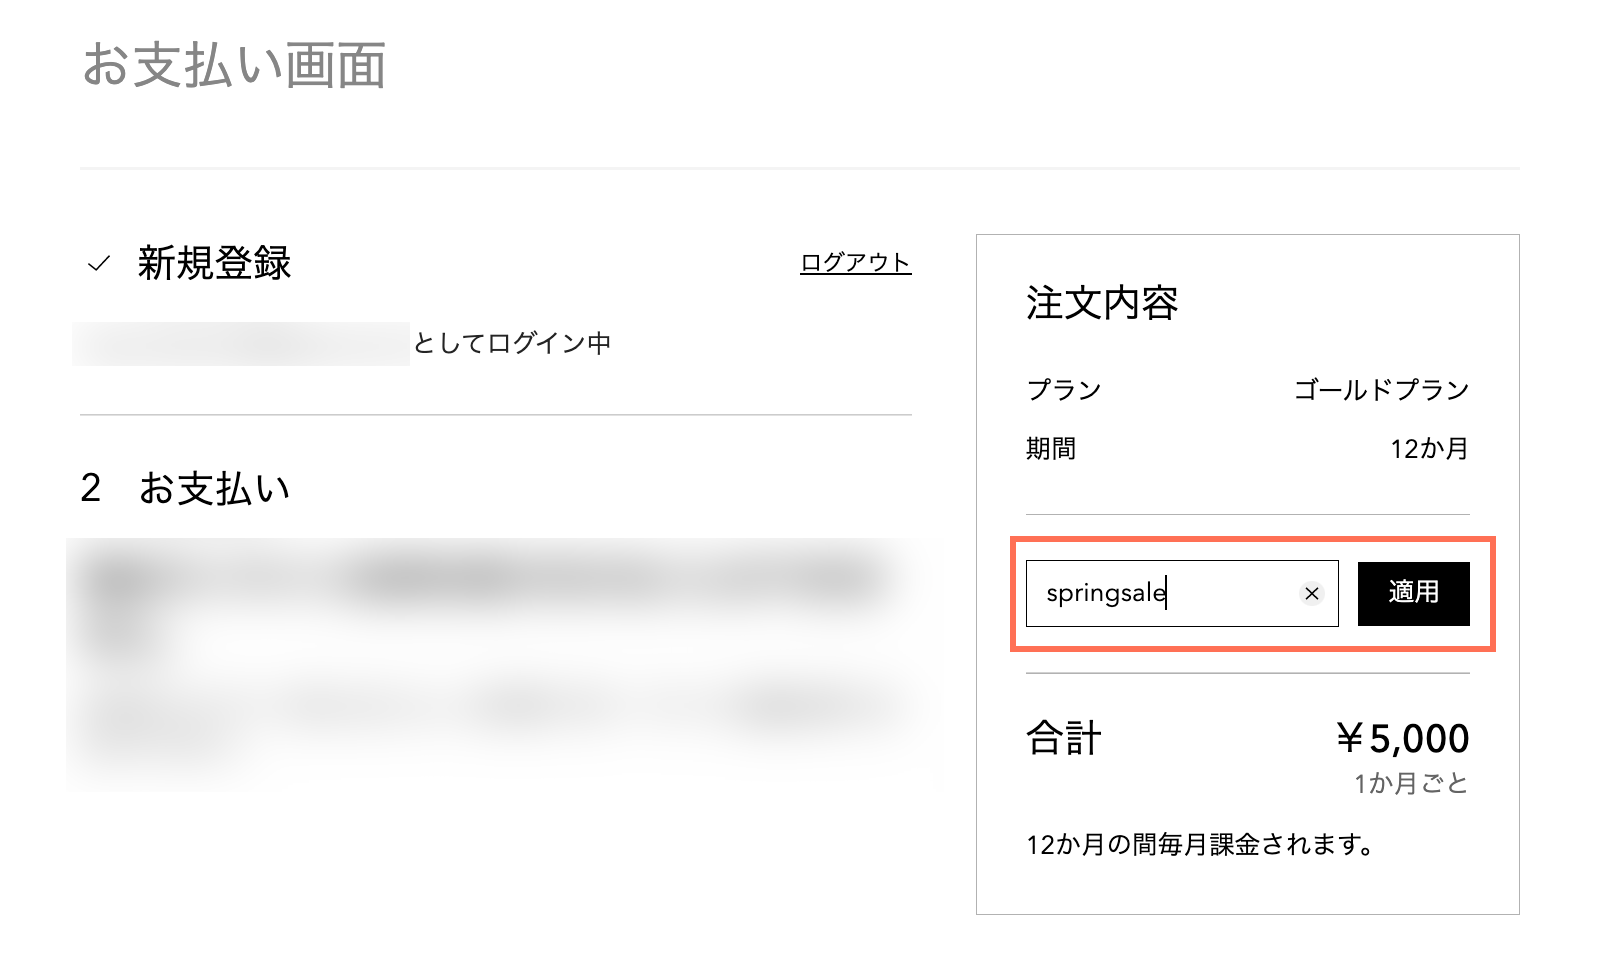
Task: Click the ゴールドプラン plan value
Action: click(1381, 389)
